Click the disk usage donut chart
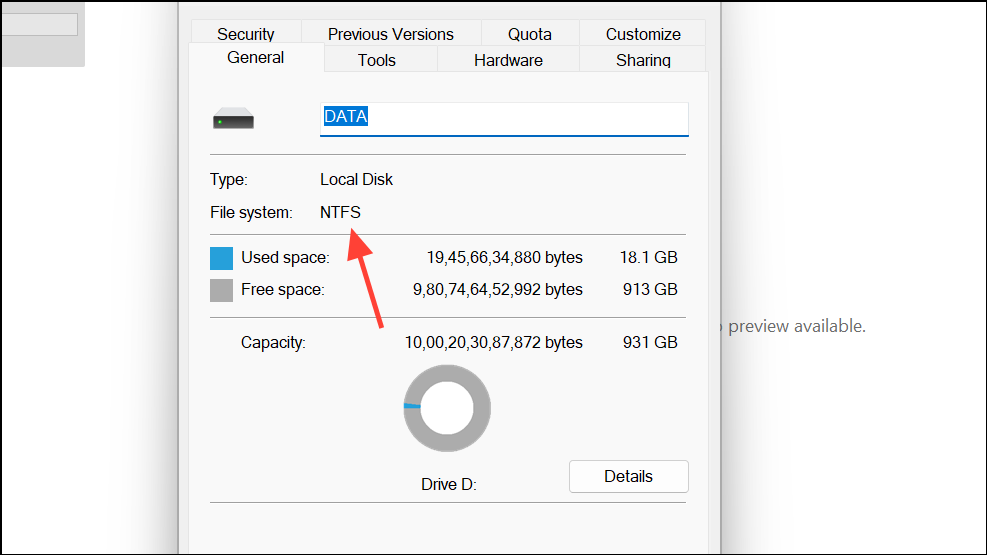Screen dimensions: 987x555 pos(447,408)
